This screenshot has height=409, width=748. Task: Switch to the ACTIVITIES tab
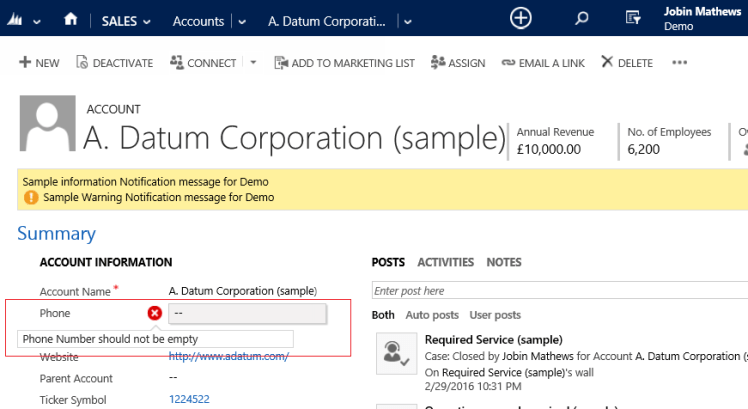[445, 262]
